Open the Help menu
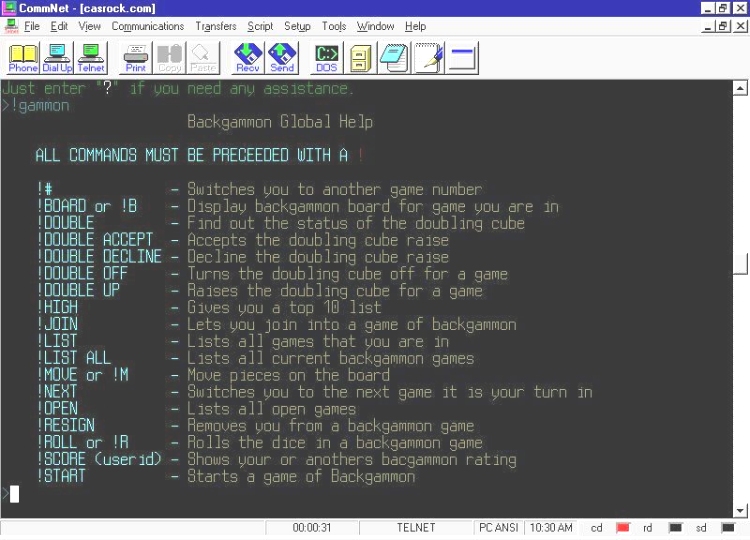 point(415,26)
